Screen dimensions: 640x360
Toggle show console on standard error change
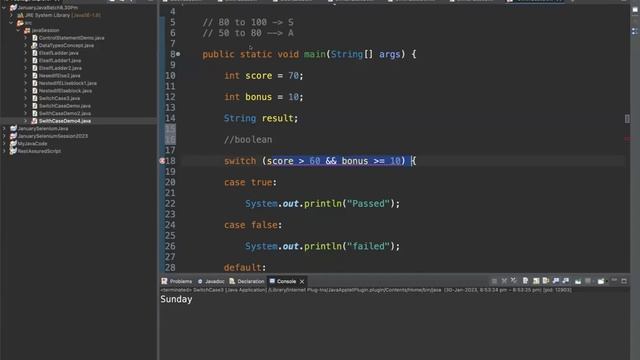(x=566, y=281)
